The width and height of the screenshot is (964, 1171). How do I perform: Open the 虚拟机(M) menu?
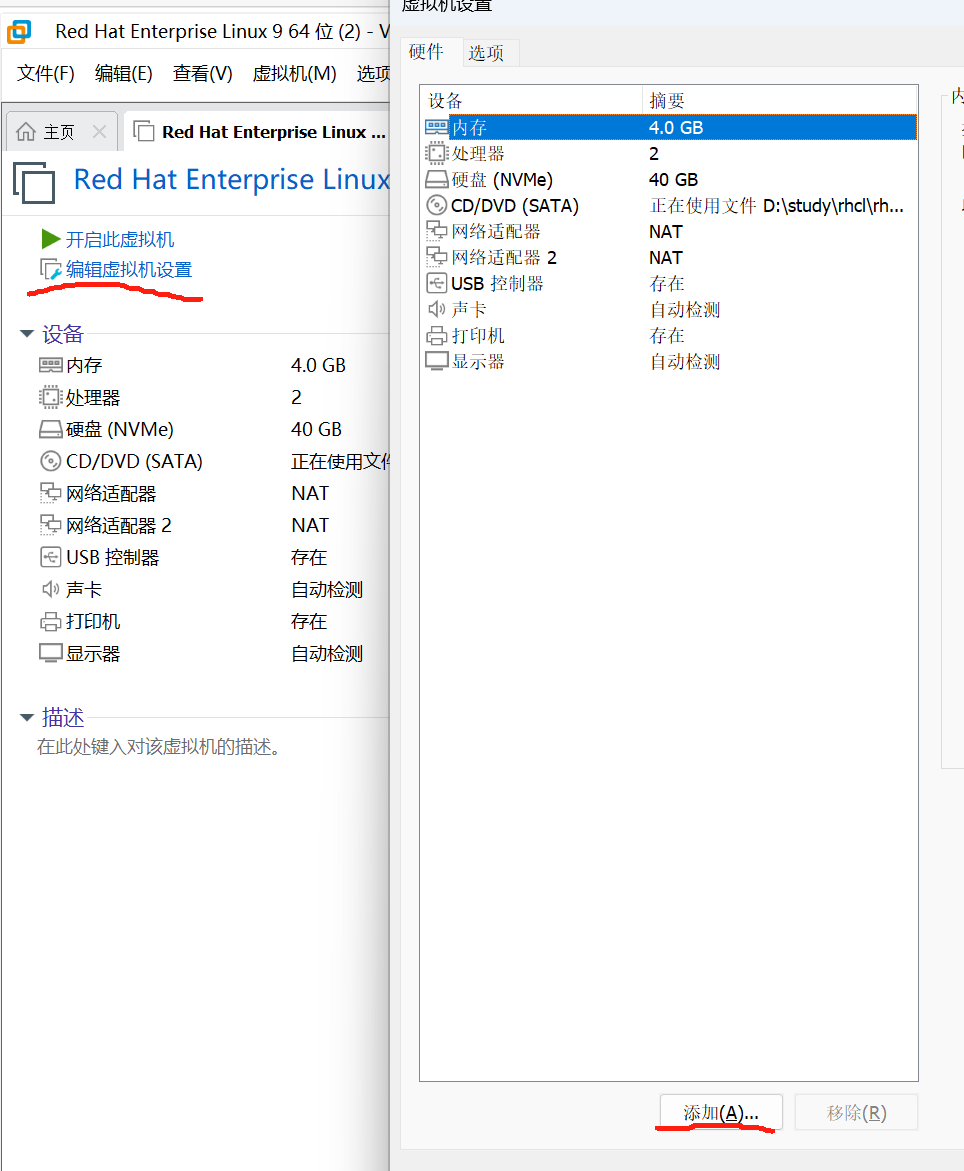click(294, 73)
